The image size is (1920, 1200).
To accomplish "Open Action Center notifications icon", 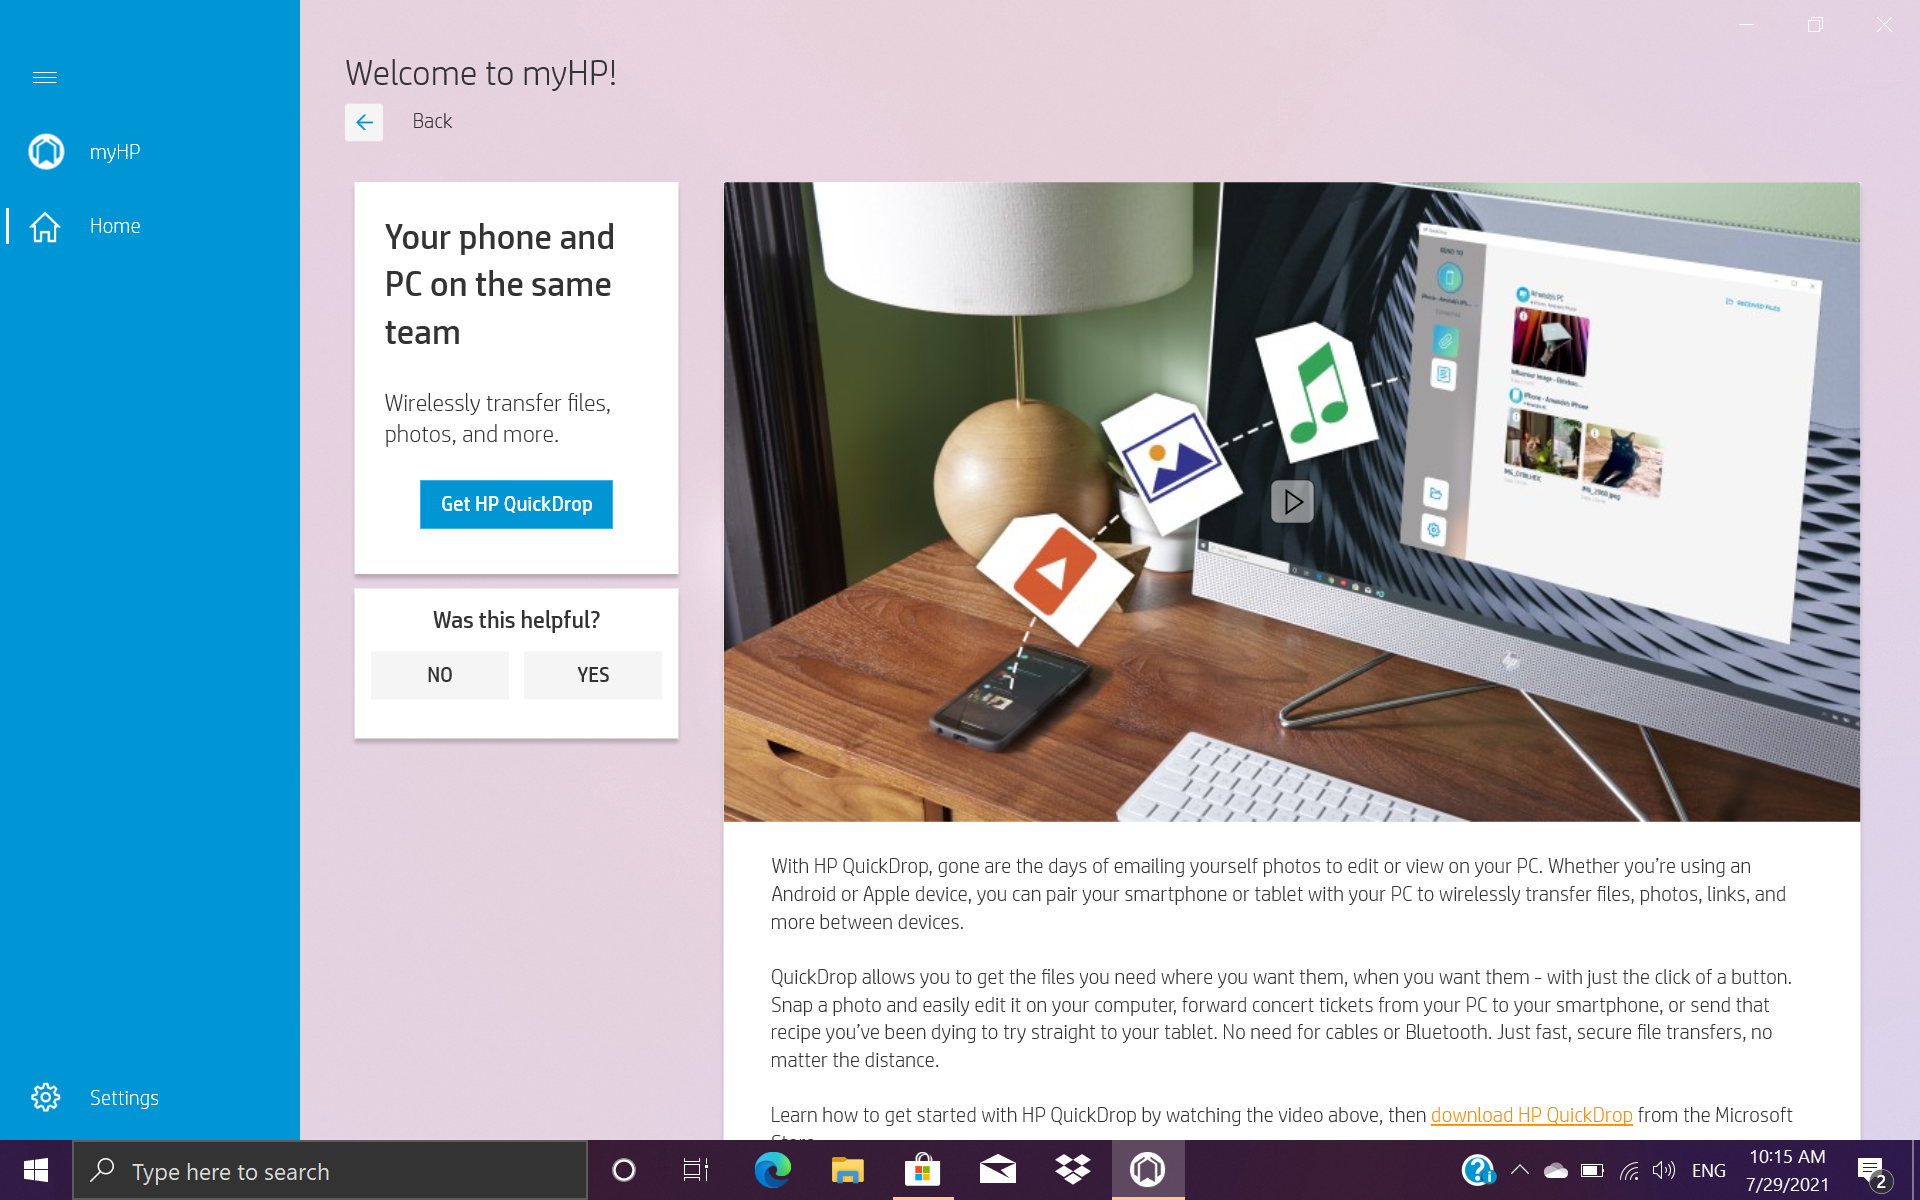I will click(1873, 1171).
